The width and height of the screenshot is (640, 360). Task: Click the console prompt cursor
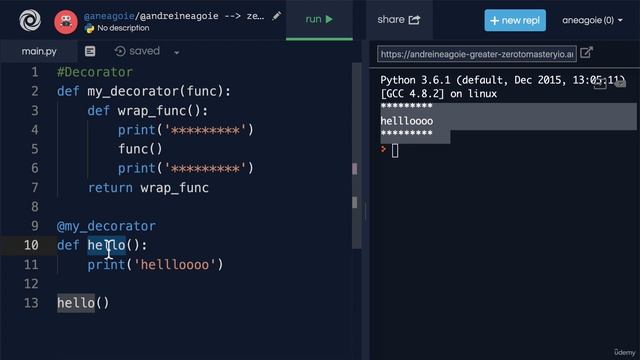pyautogui.click(x=395, y=151)
